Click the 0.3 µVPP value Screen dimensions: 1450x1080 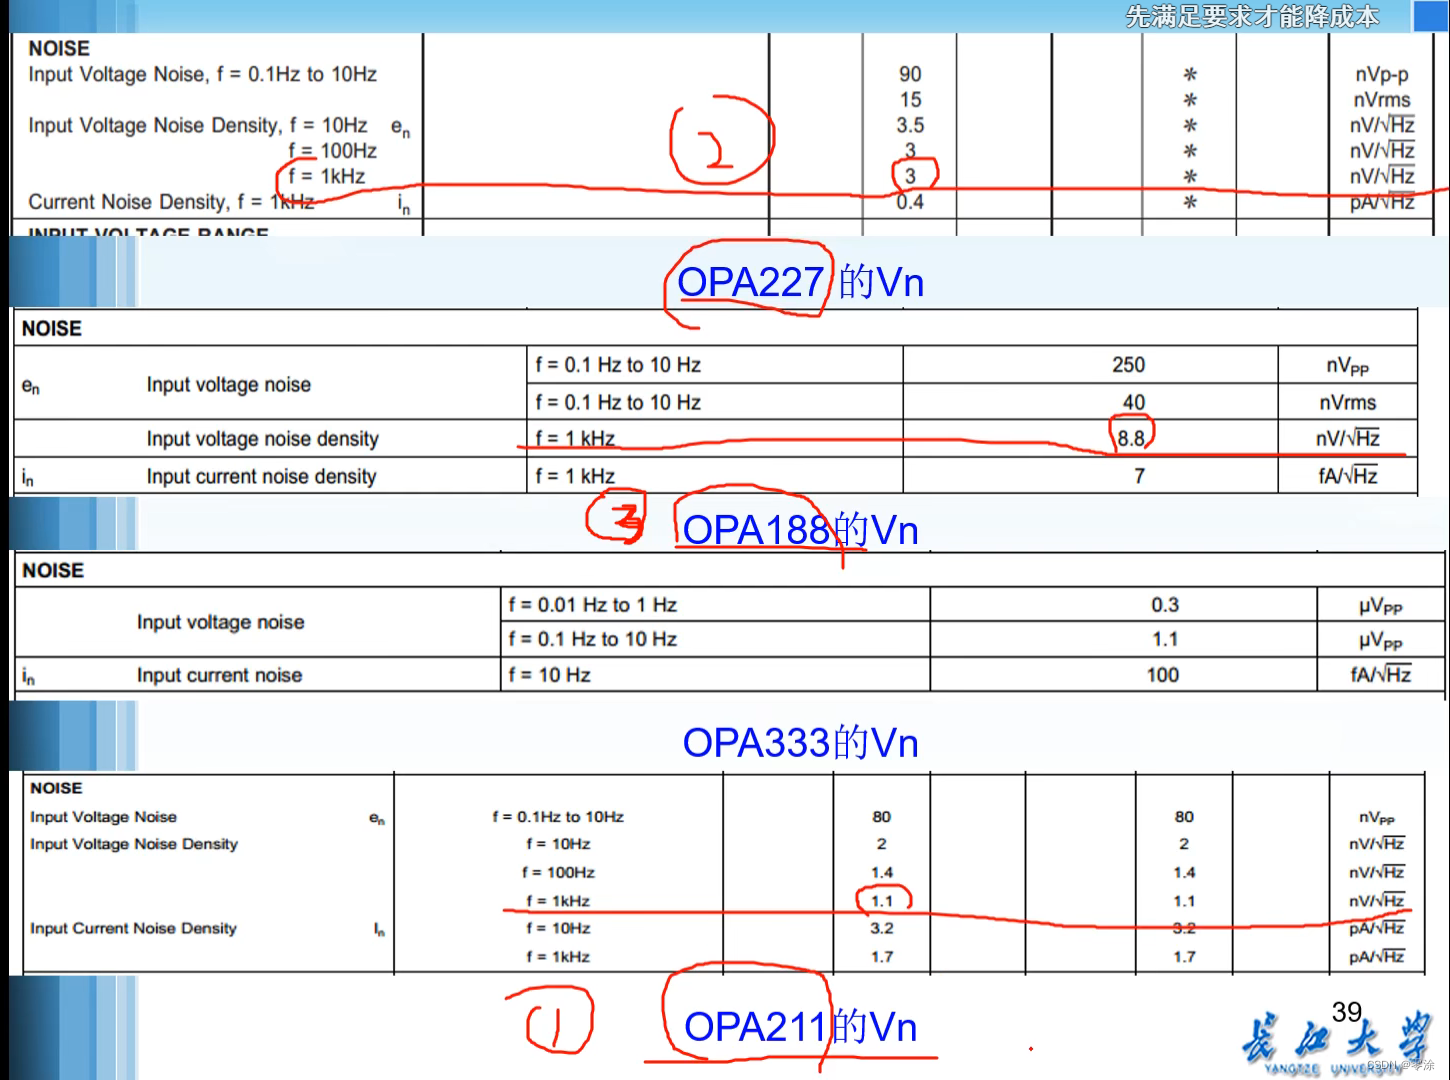coord(1165,604)
